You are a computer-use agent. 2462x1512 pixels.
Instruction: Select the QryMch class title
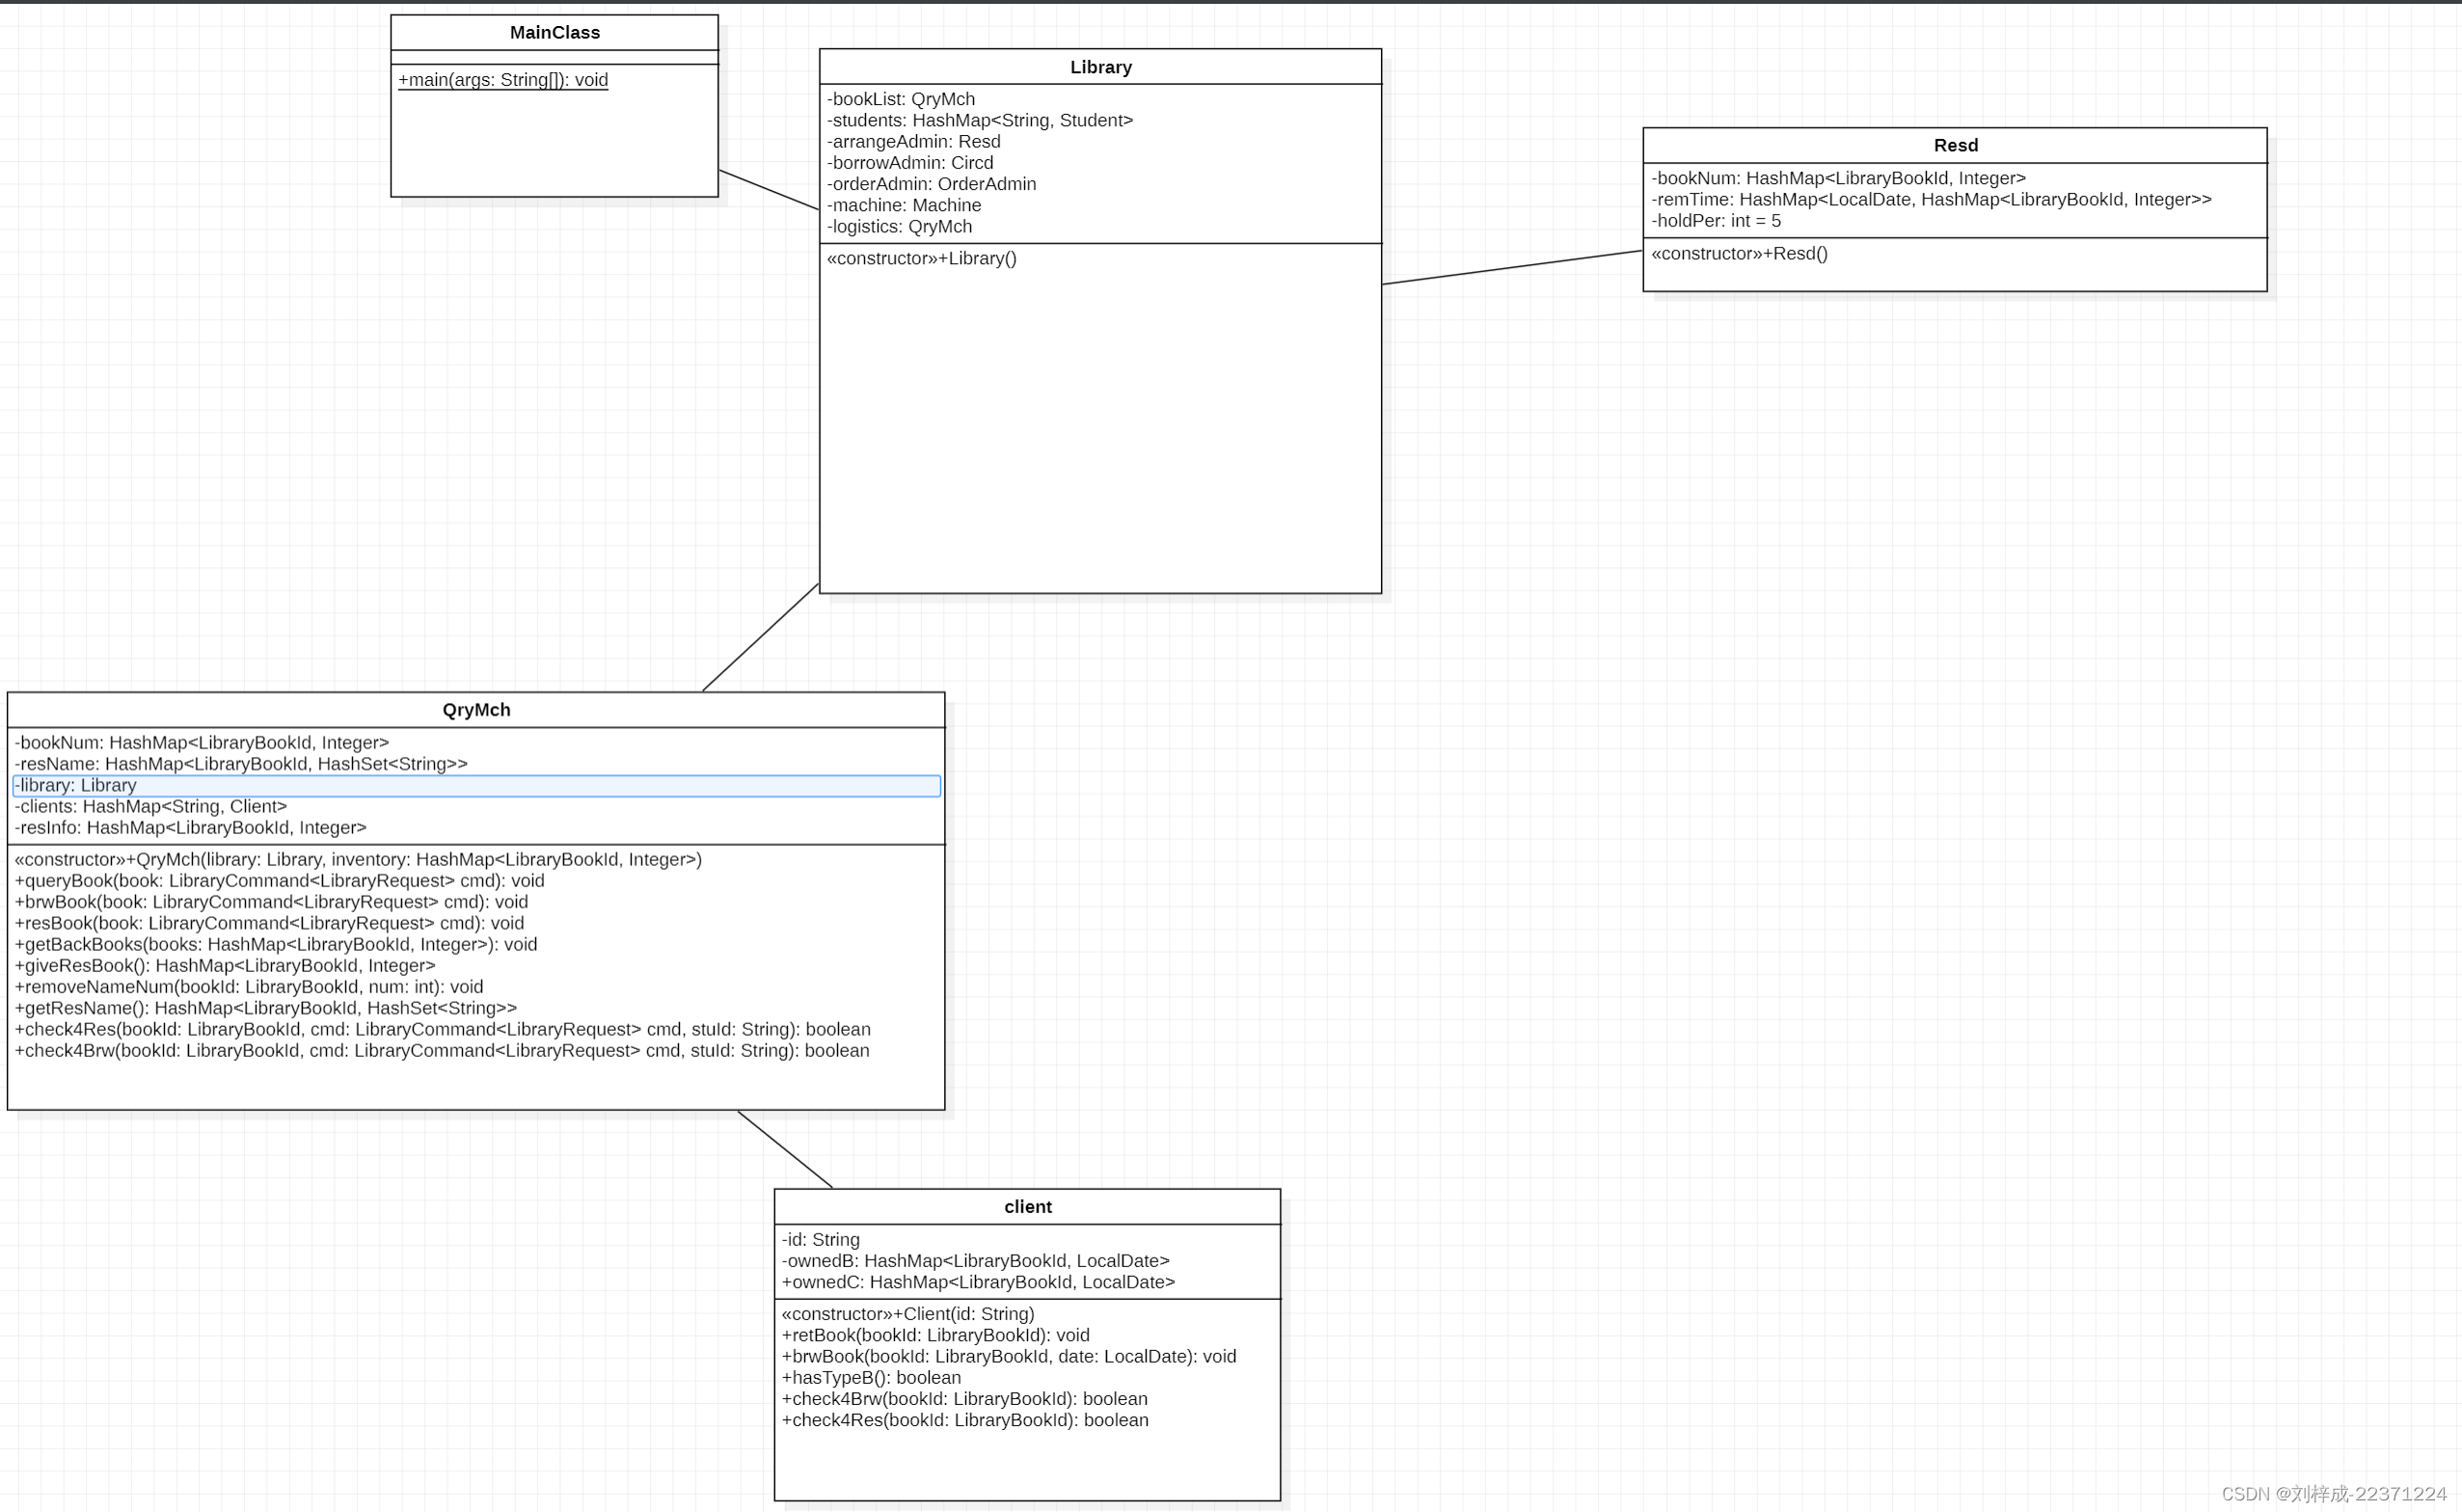(x=476, y=710)
